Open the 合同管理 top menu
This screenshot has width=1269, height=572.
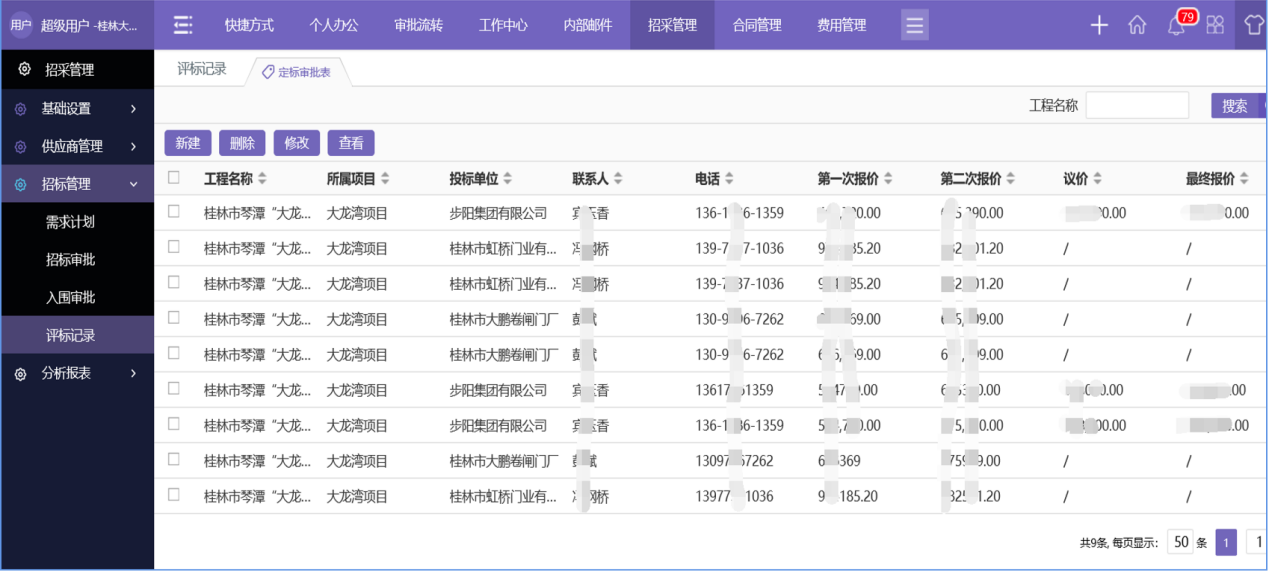click(x=757, y=25)
